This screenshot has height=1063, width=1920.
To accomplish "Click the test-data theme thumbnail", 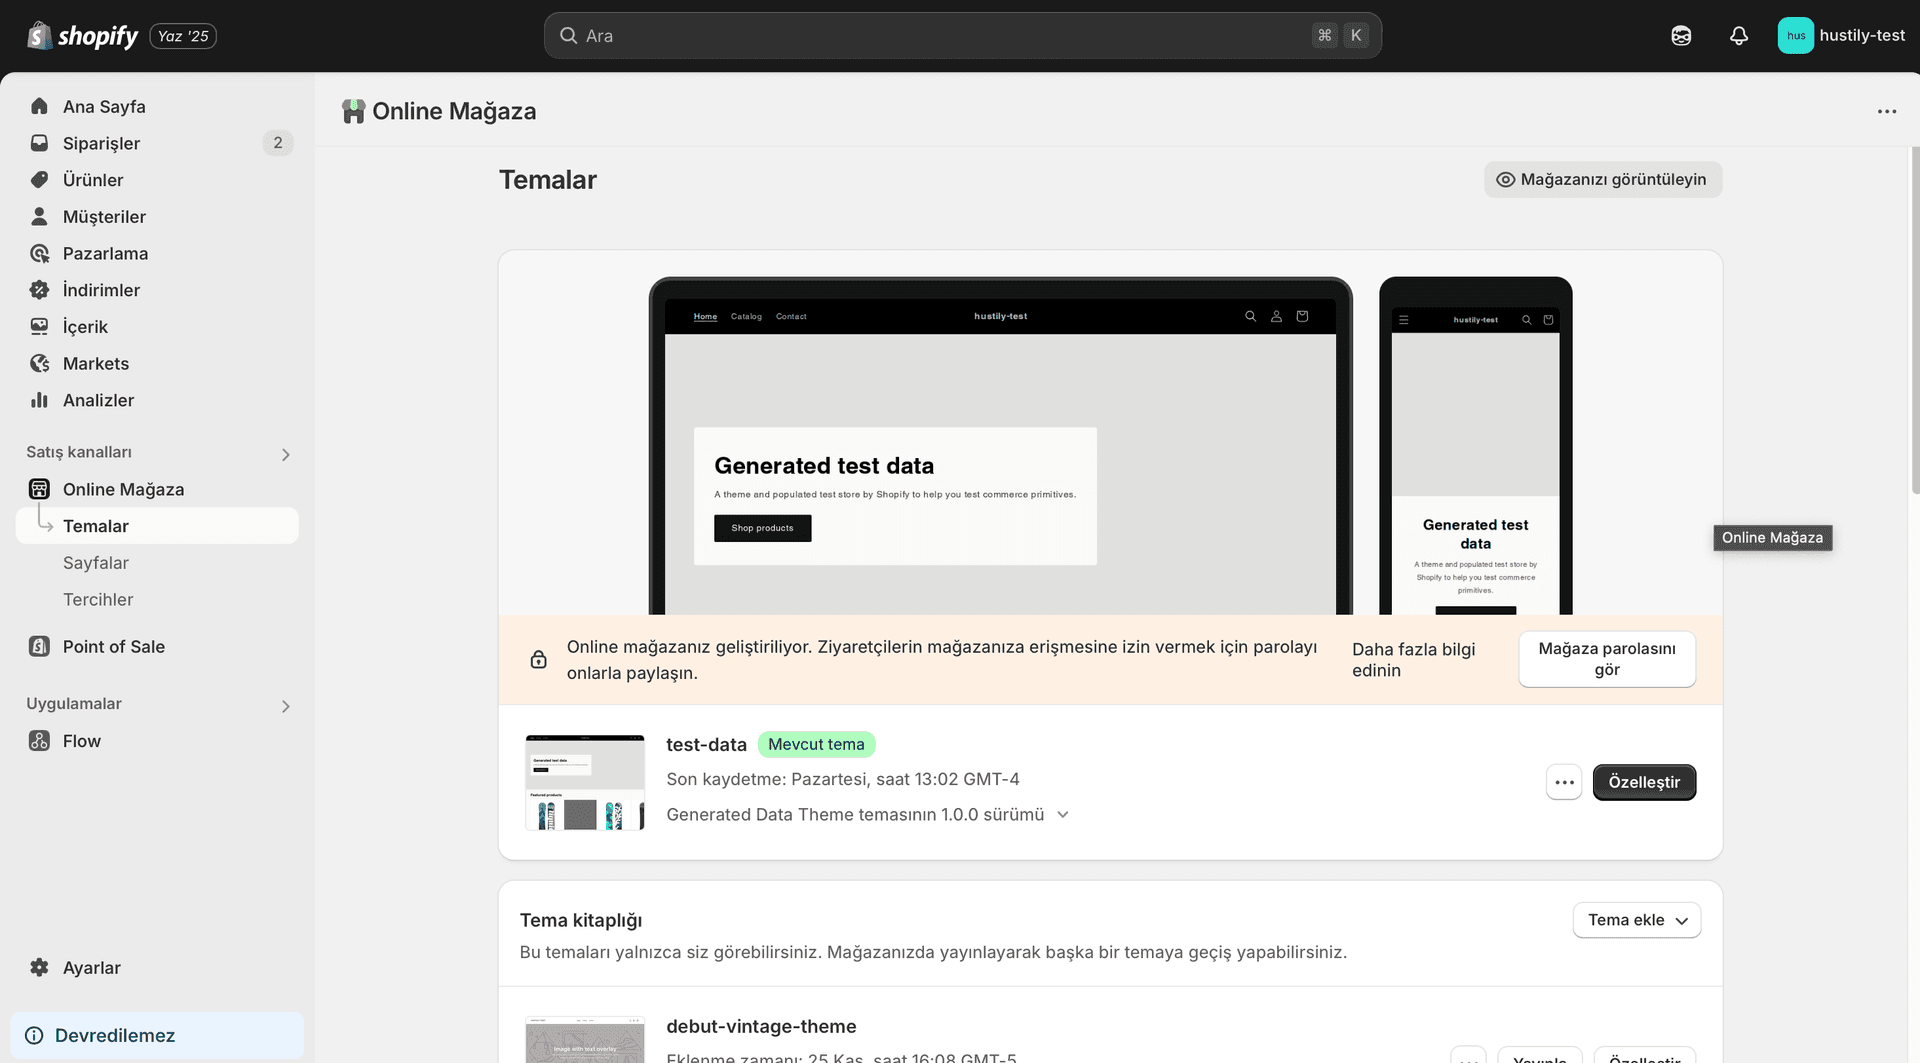I will tap(585, 782).
